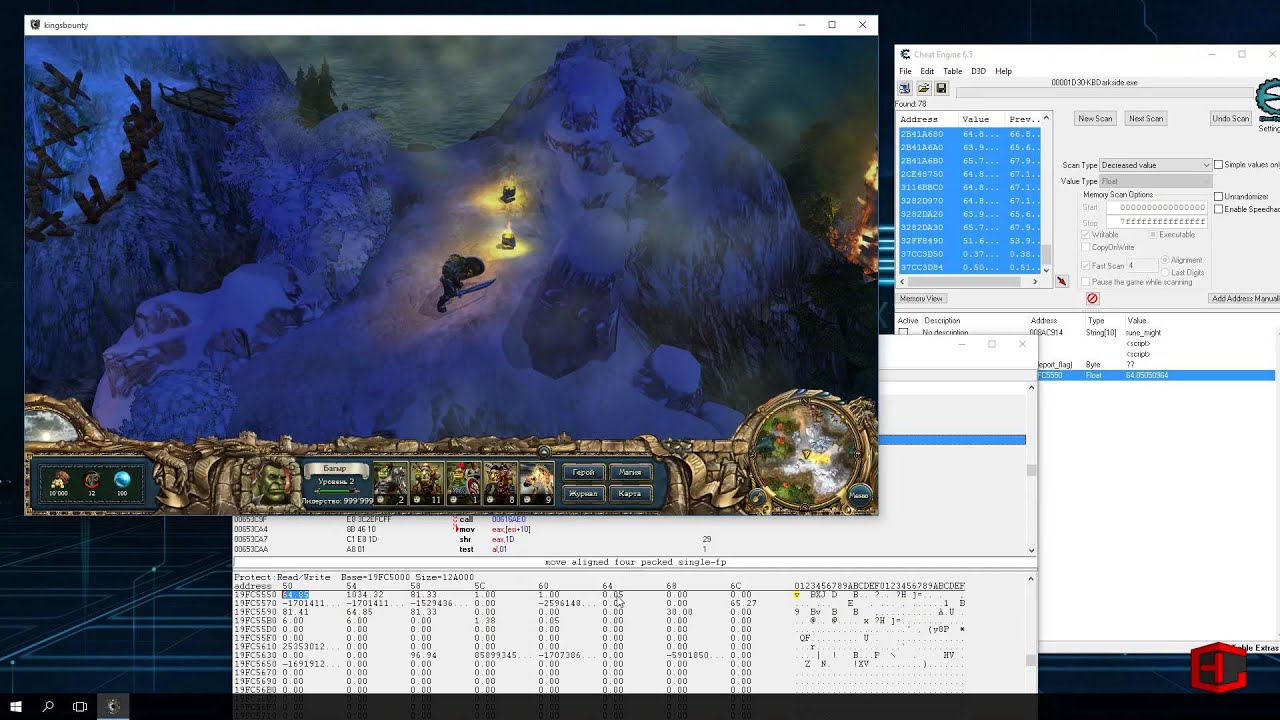
Task: Click the Windows search icon on taskbar
Action: (48, 706)
